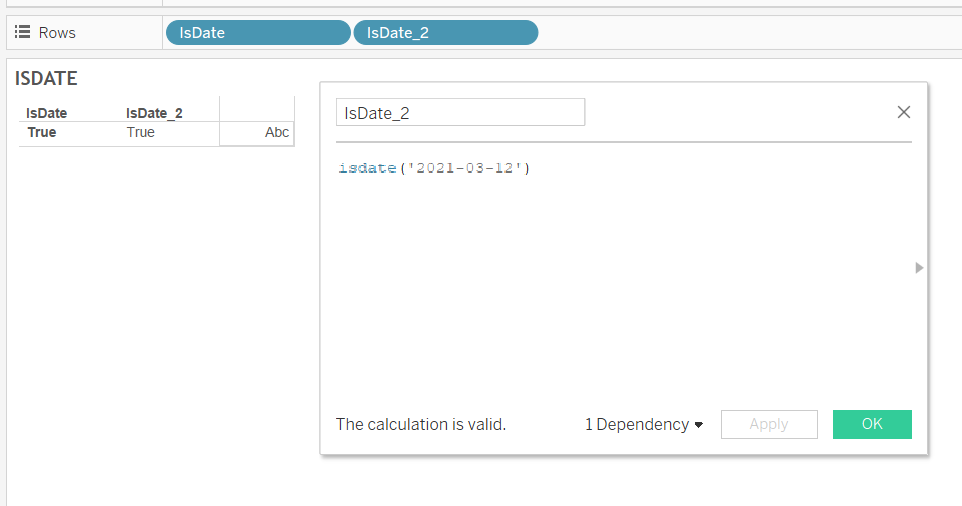Click the dependency dropdown caret arrow
The image size is (962, 506).
698,425
